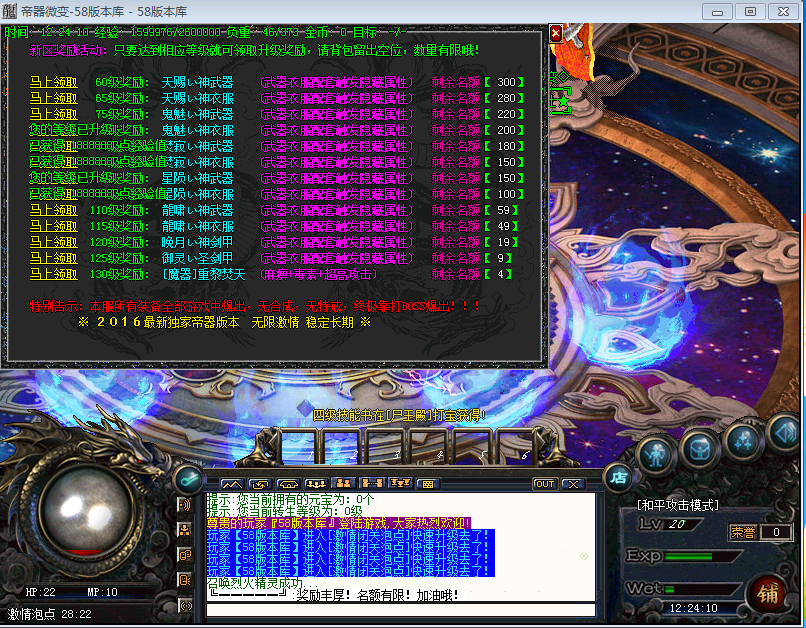The image size is (806, 628).
Task: Claim the 60级奖励 with 马上领取
Action: (53, 82)
